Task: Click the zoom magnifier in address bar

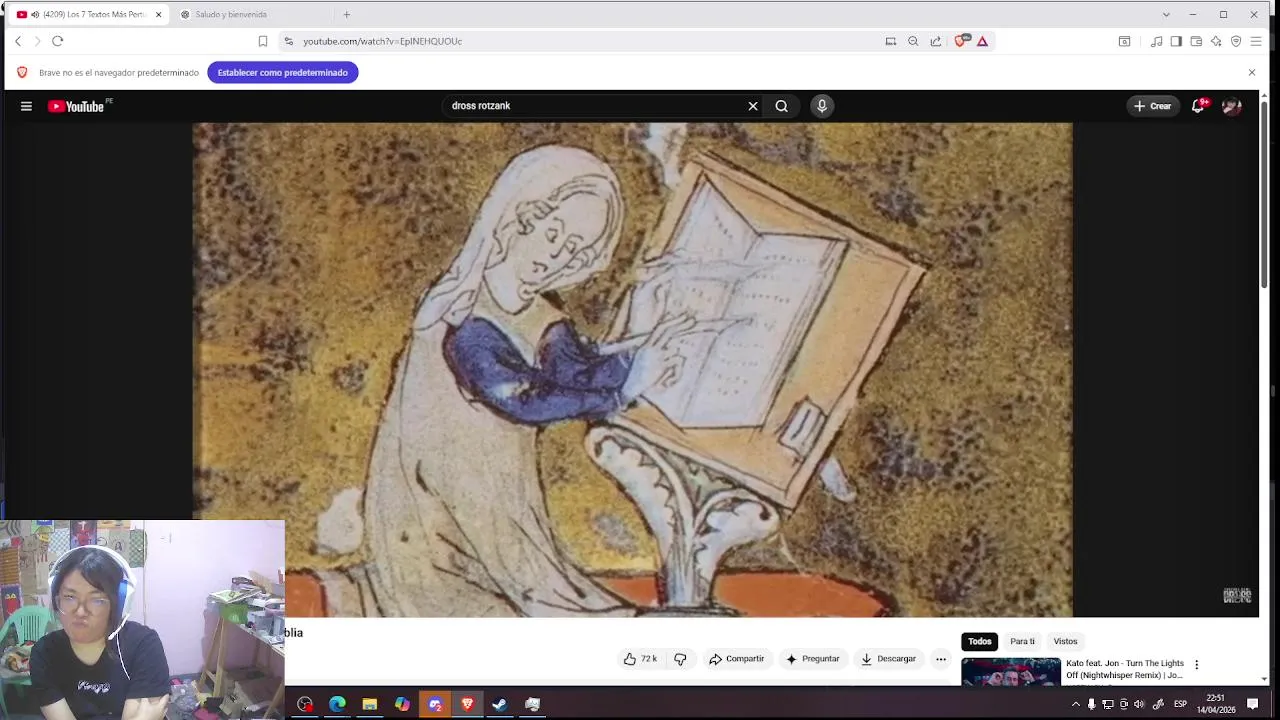Action: (913, 41)
